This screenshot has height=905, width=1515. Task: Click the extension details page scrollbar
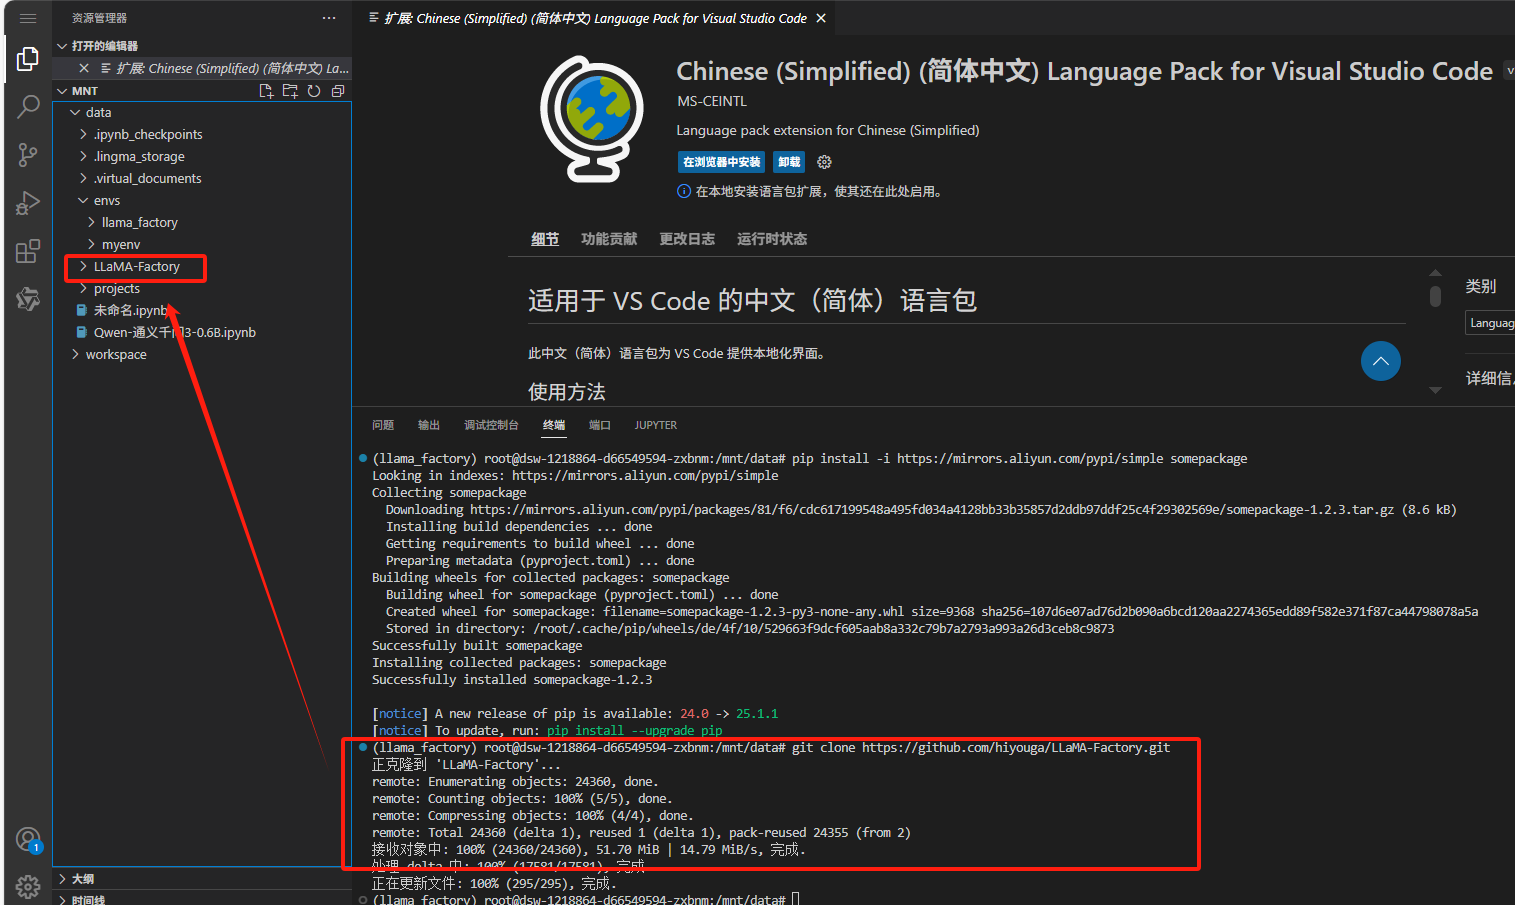pyautogui.click(x=1435, y=296)
